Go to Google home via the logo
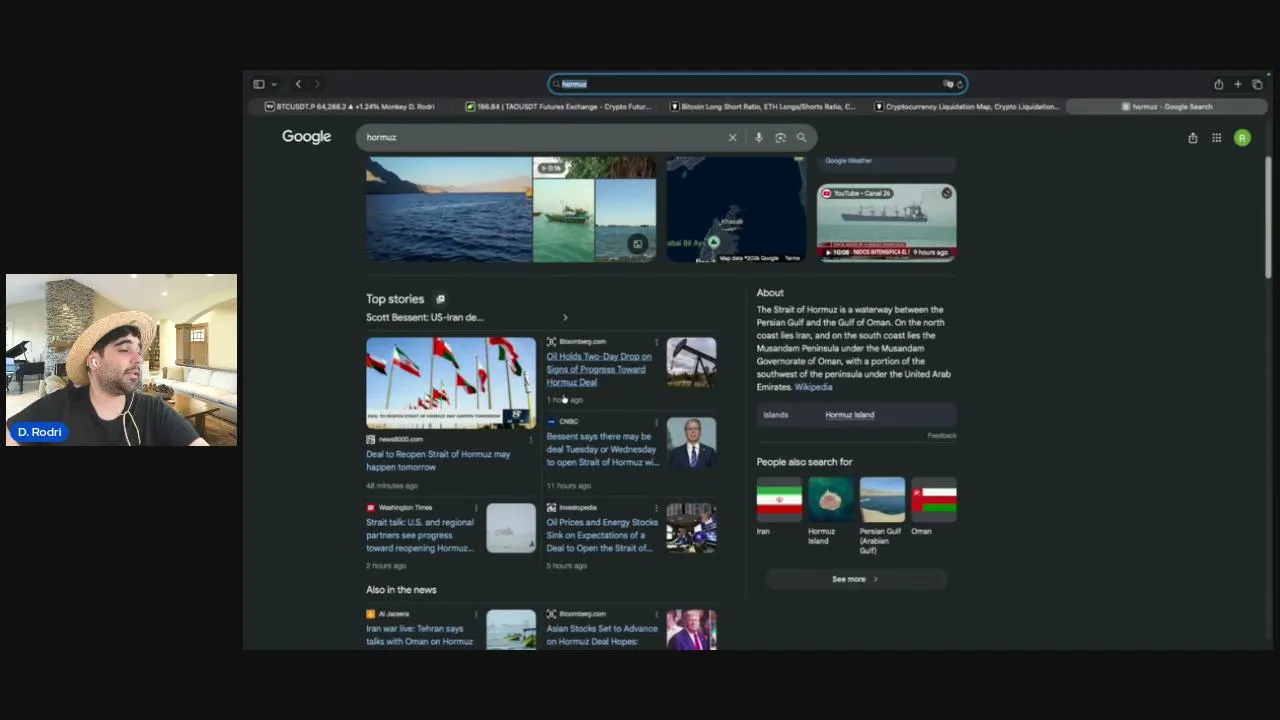The image size is (1280, 720). click(306, 137)
